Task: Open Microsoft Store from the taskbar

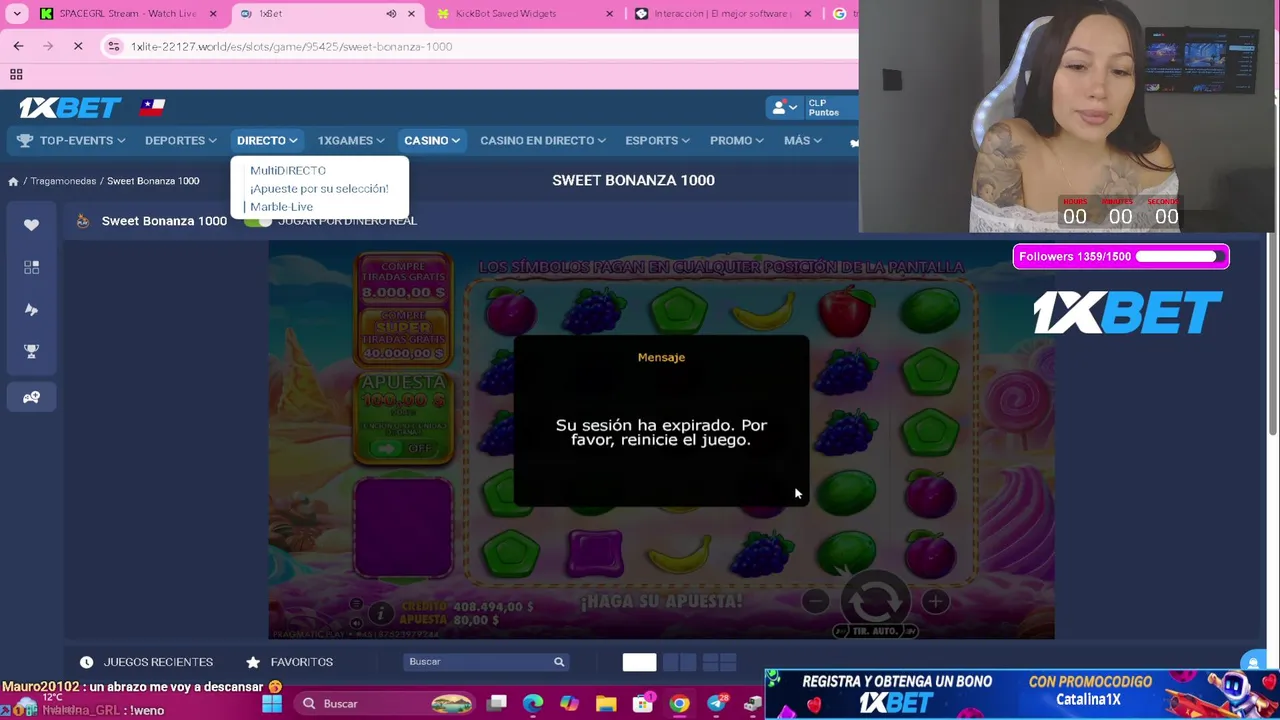Action: pyautogui.click(x=643, y=704)
